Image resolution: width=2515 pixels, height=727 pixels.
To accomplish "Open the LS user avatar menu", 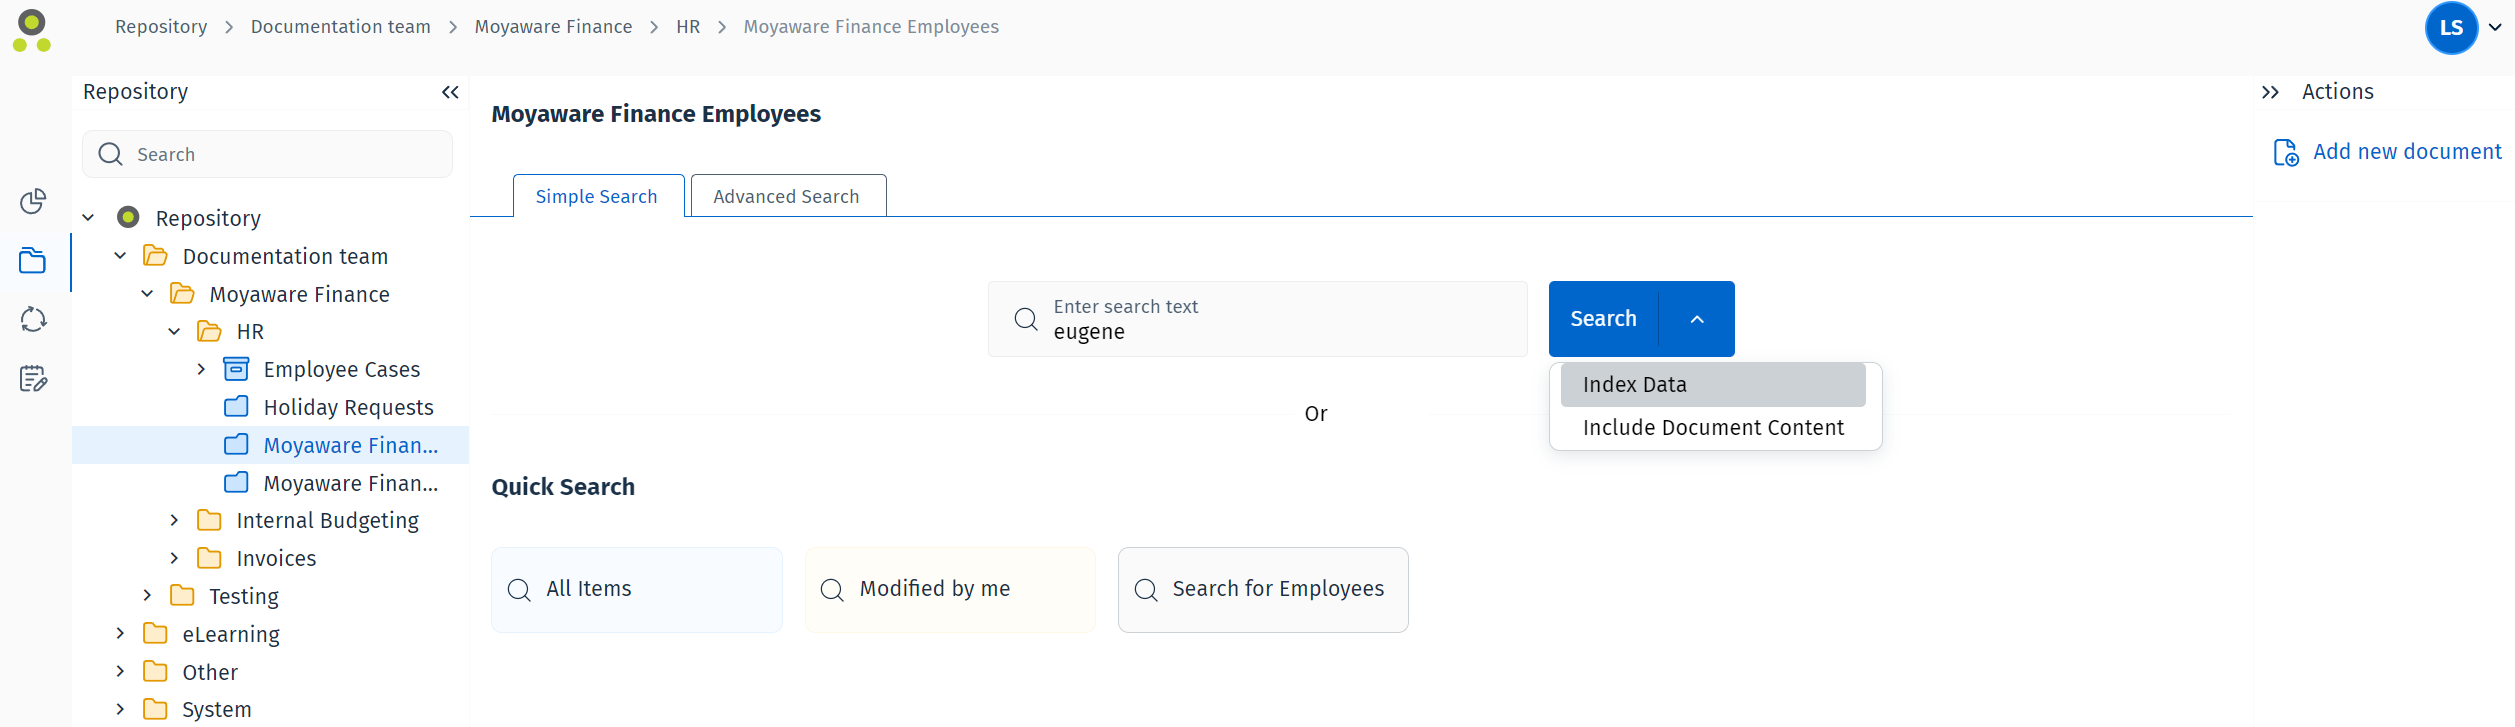I will [x=2451, y=28].
